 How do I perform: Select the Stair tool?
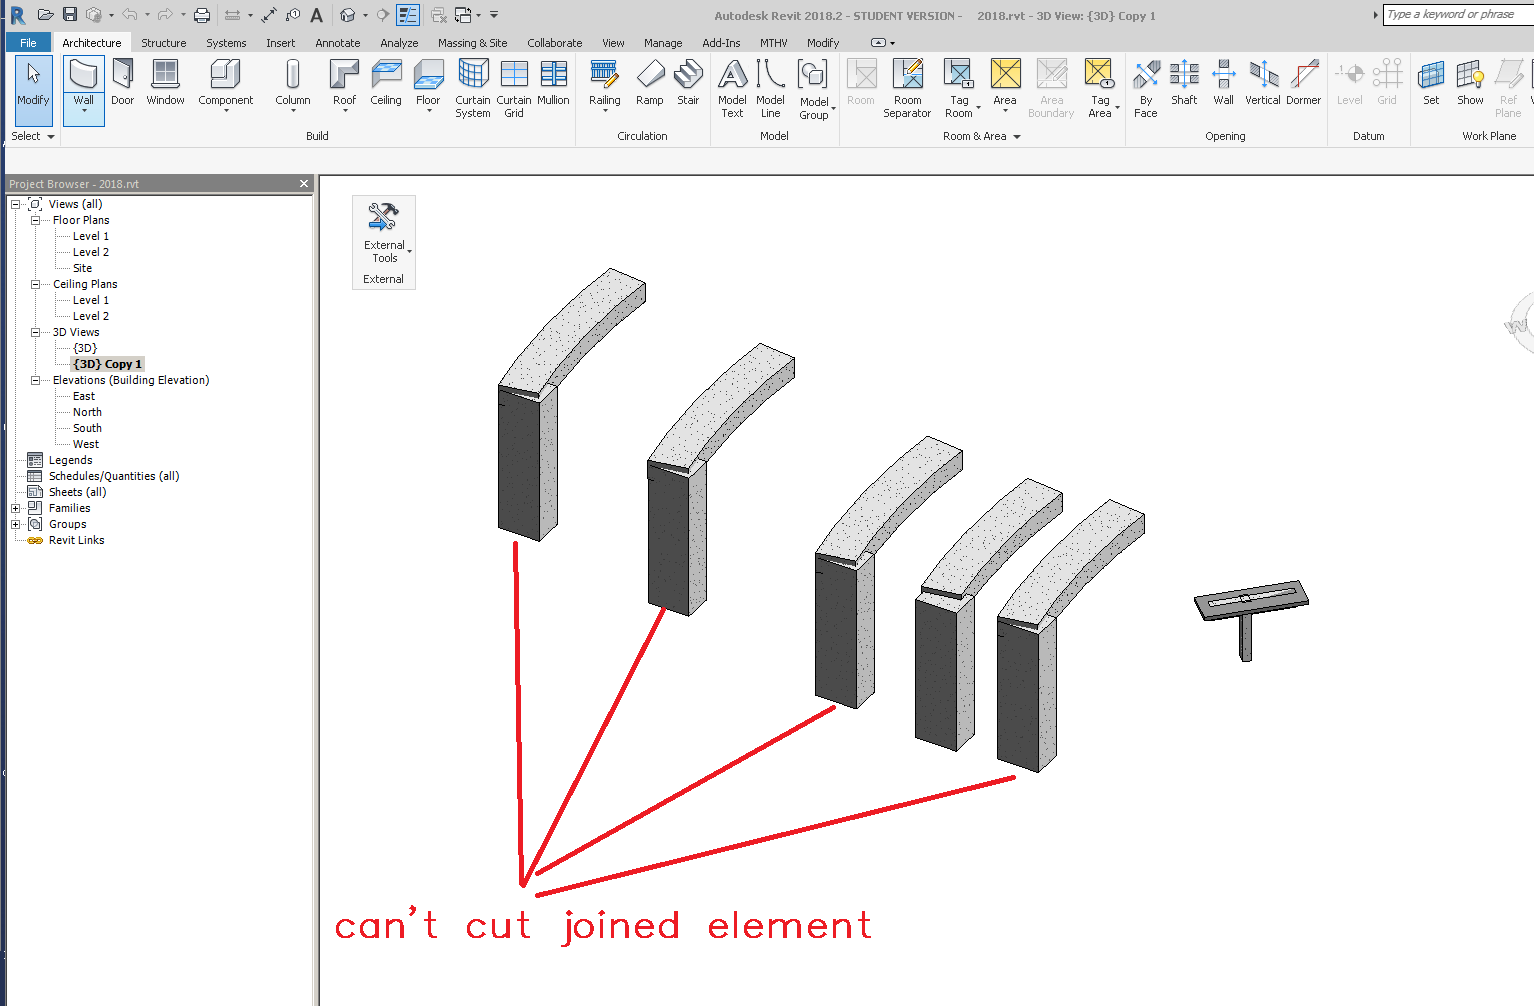tap(688, 82)
